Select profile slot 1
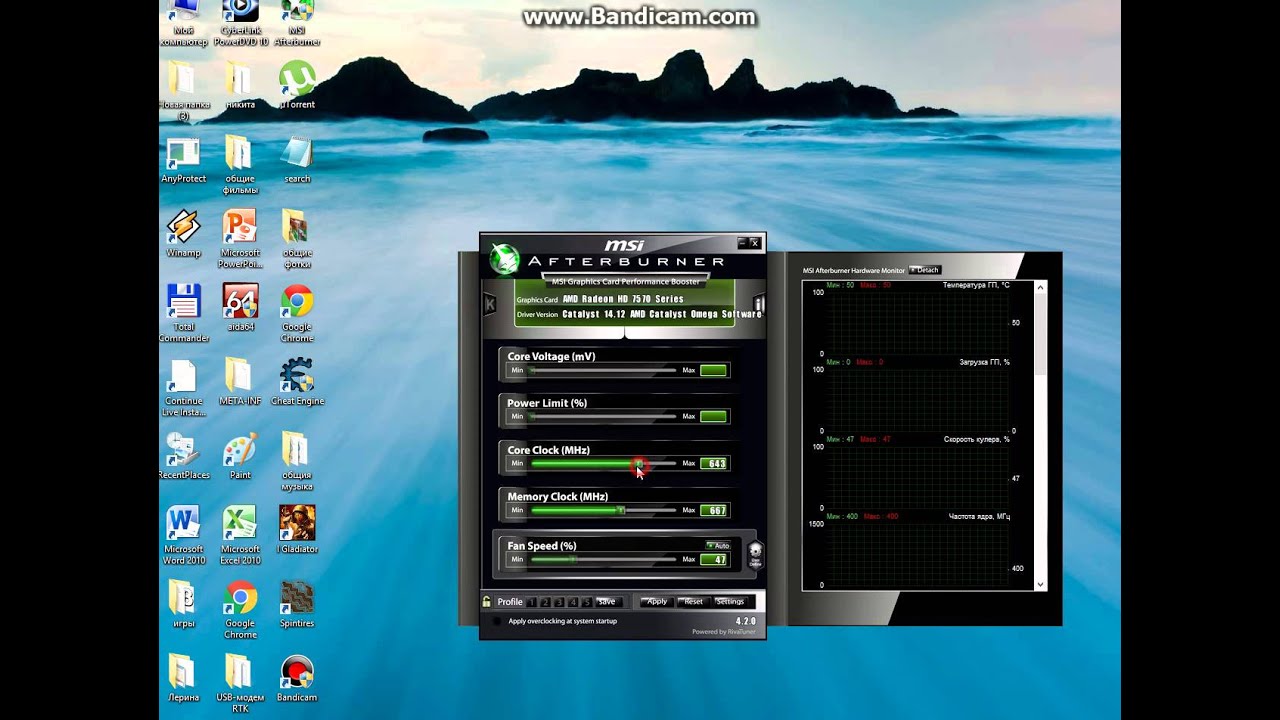 point(532,602)
